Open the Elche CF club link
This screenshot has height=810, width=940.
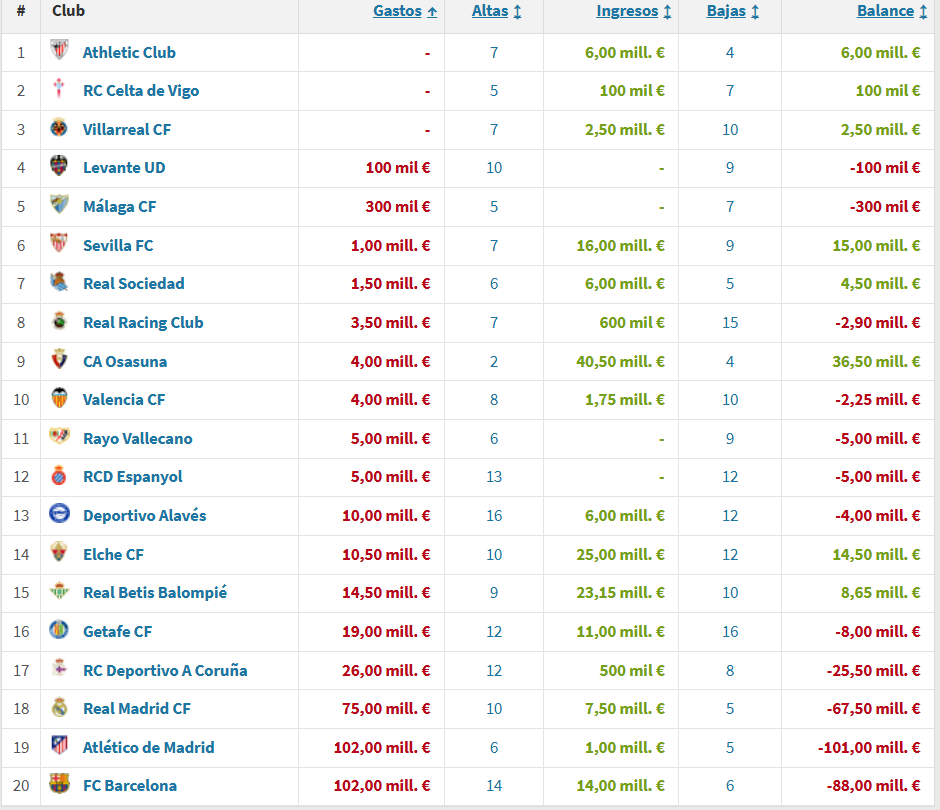(113, 555)
